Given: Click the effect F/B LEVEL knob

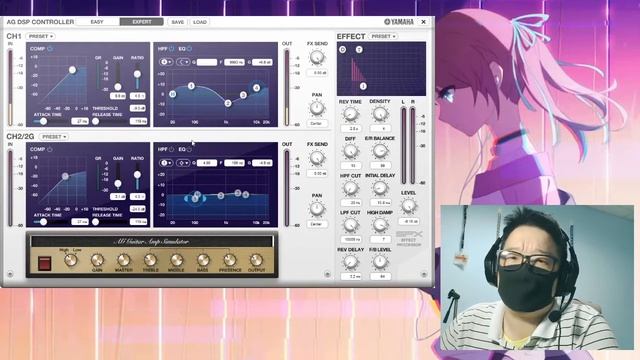Looking at the screenshot, I should tap(380, 262).
